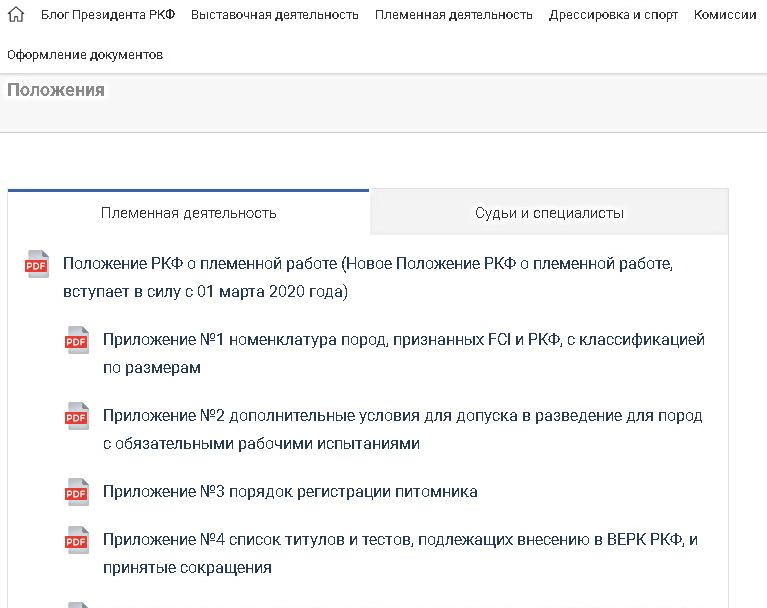Click PDF icon next to Приложение №1
Screen dimensions: 767x608
(77, 340)
